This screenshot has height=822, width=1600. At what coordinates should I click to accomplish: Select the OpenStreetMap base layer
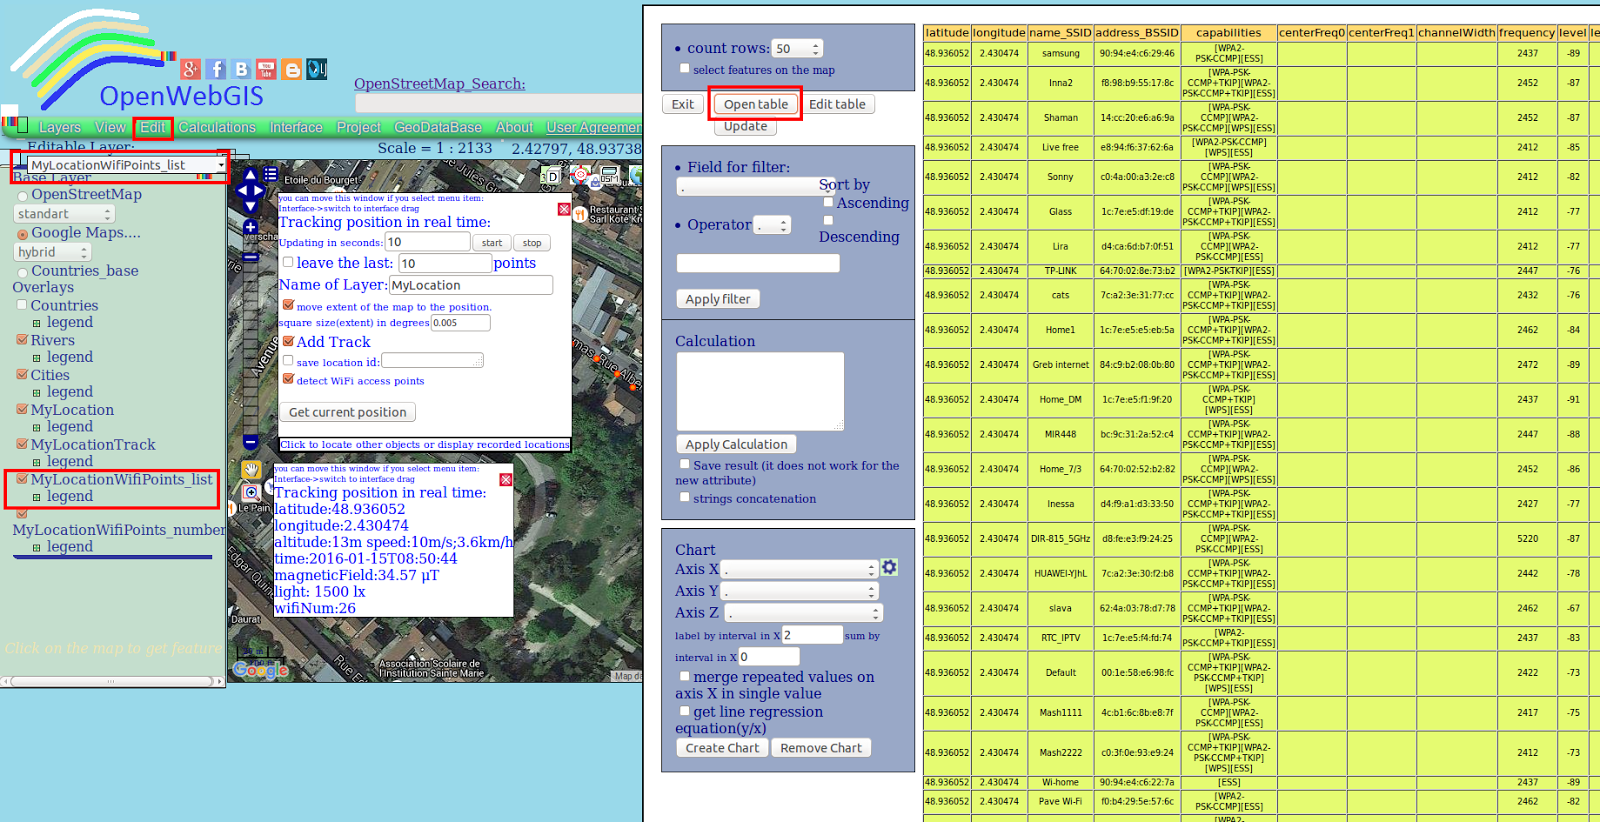coord(22,196)
